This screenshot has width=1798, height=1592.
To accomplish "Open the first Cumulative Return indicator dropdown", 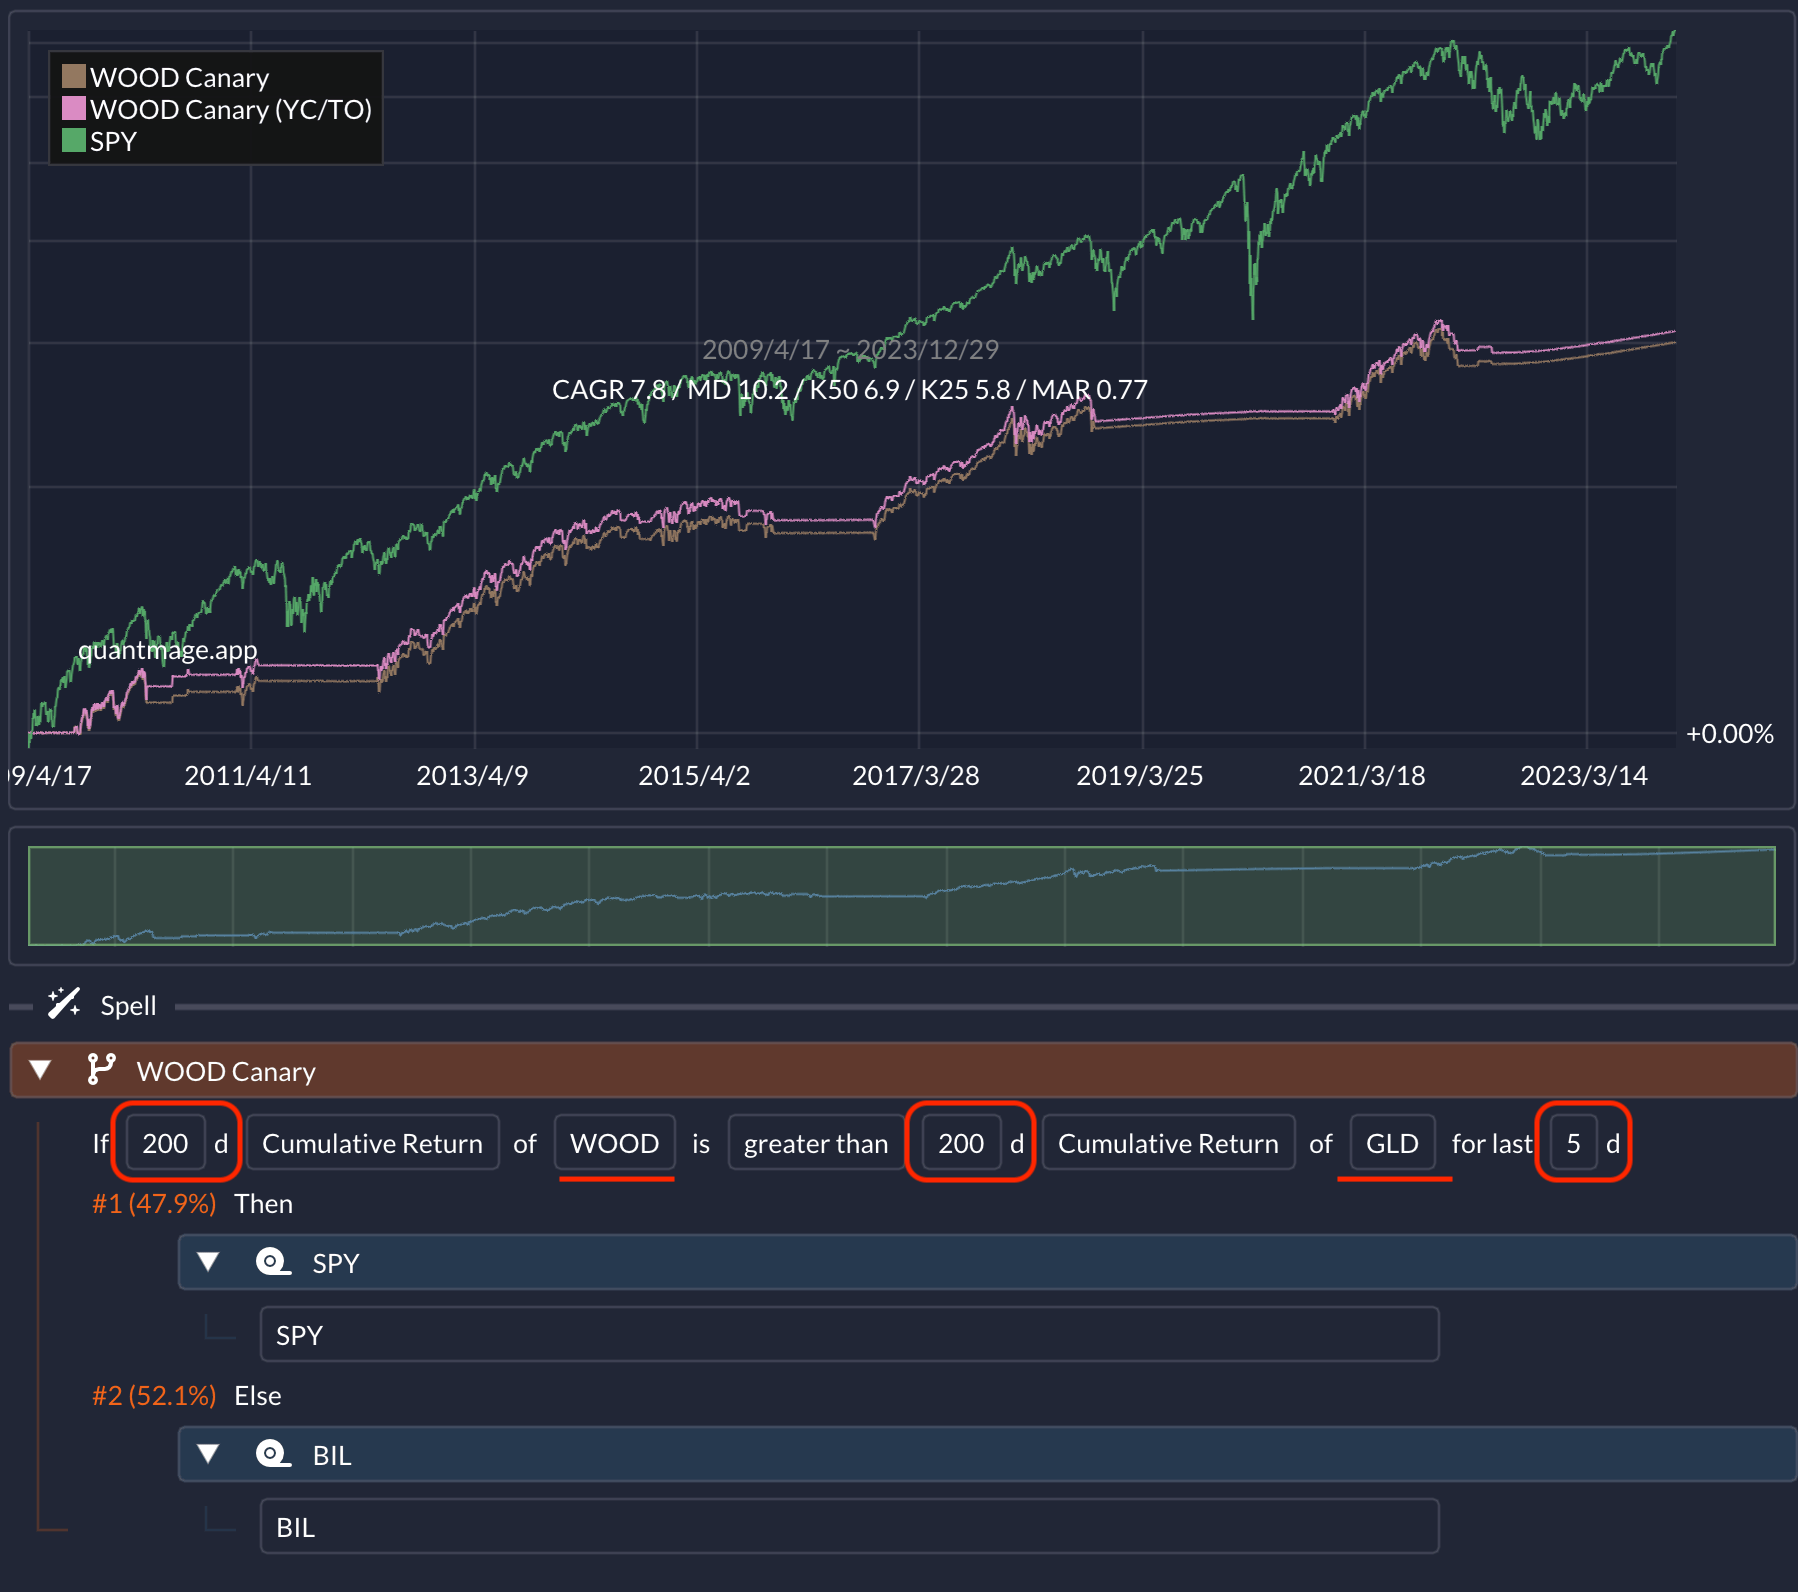I will pos(372,1142).
